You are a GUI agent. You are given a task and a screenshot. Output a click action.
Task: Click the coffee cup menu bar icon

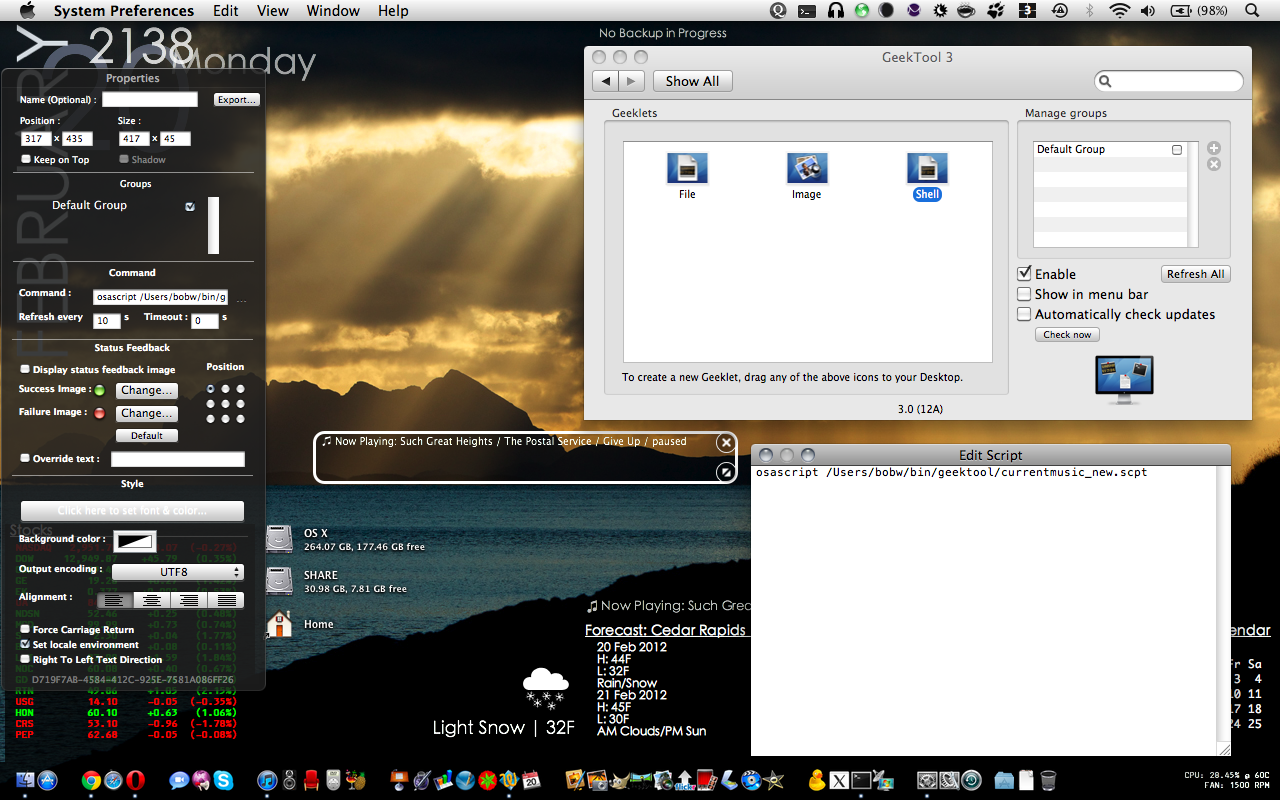coord(966,11)
